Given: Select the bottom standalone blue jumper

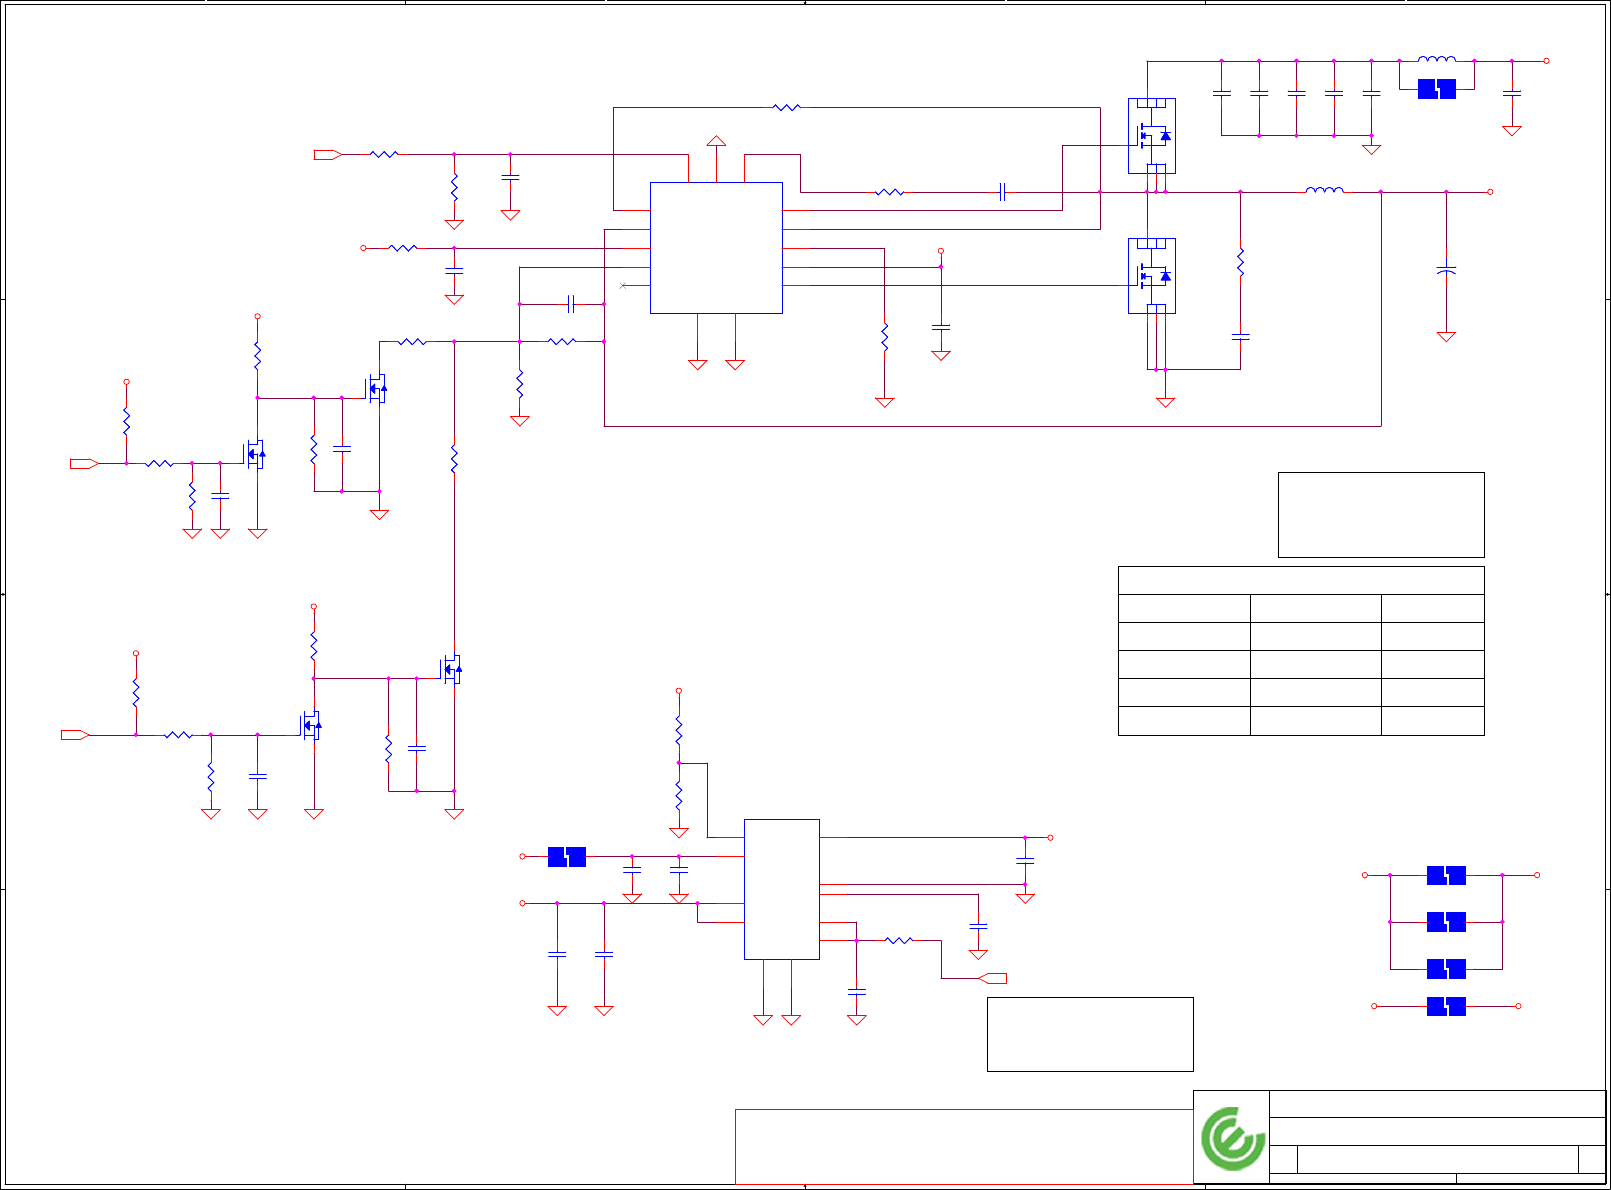Looking at the screenshot, I should pyautogui.click(x=1446, y=1006).
